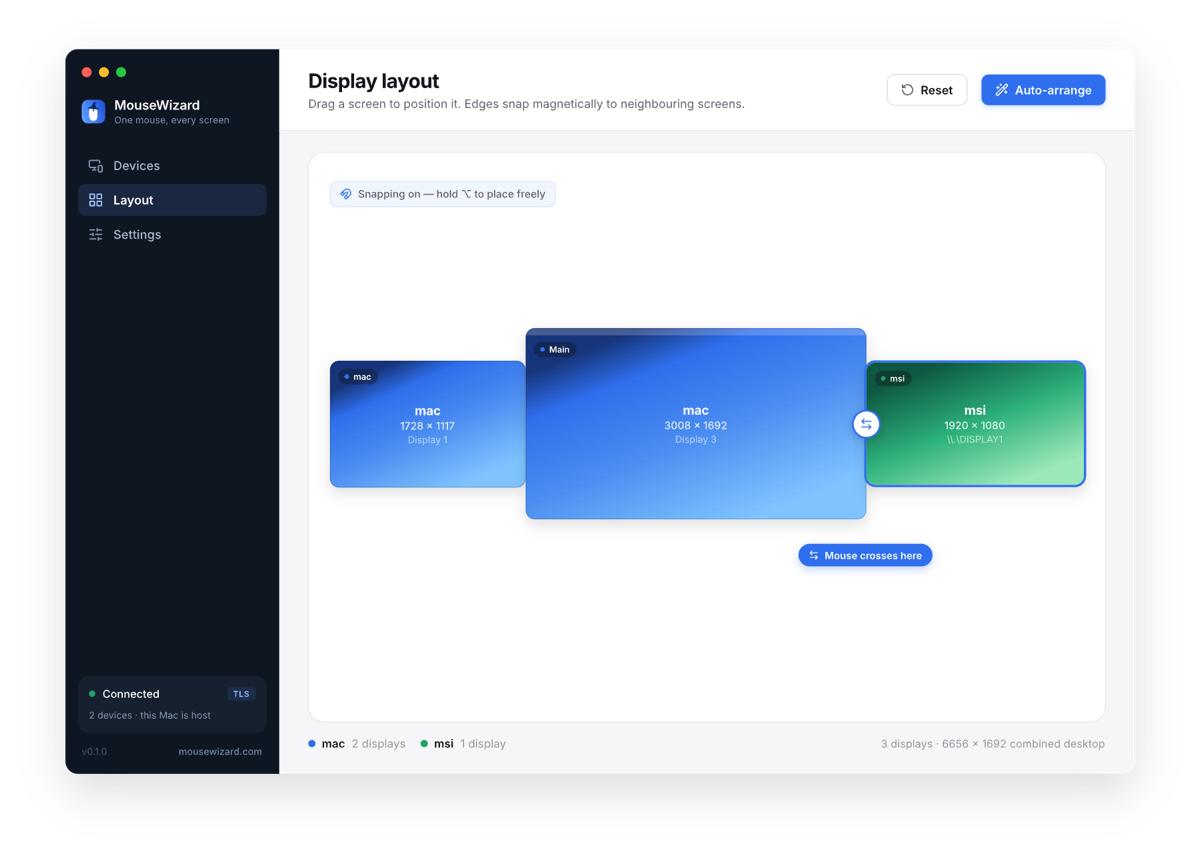Click the Devices monitor icon in sidebar
Image resolution: width=1200 pixels, height=856 pixels.
click(96, 166)
